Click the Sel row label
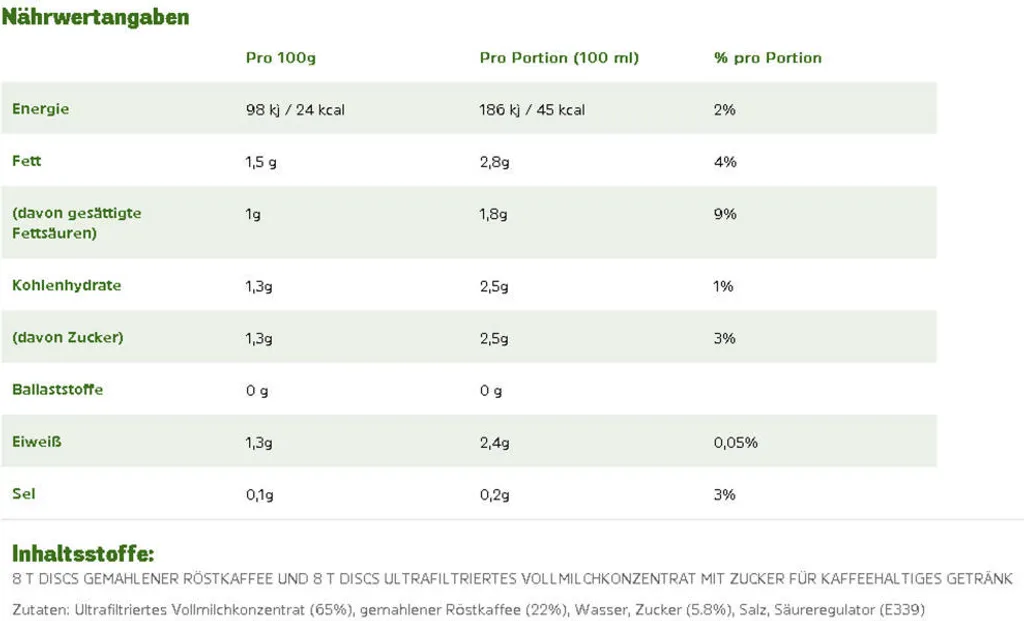This screenshot has width=1024, height=621. (x=24, y=494)
